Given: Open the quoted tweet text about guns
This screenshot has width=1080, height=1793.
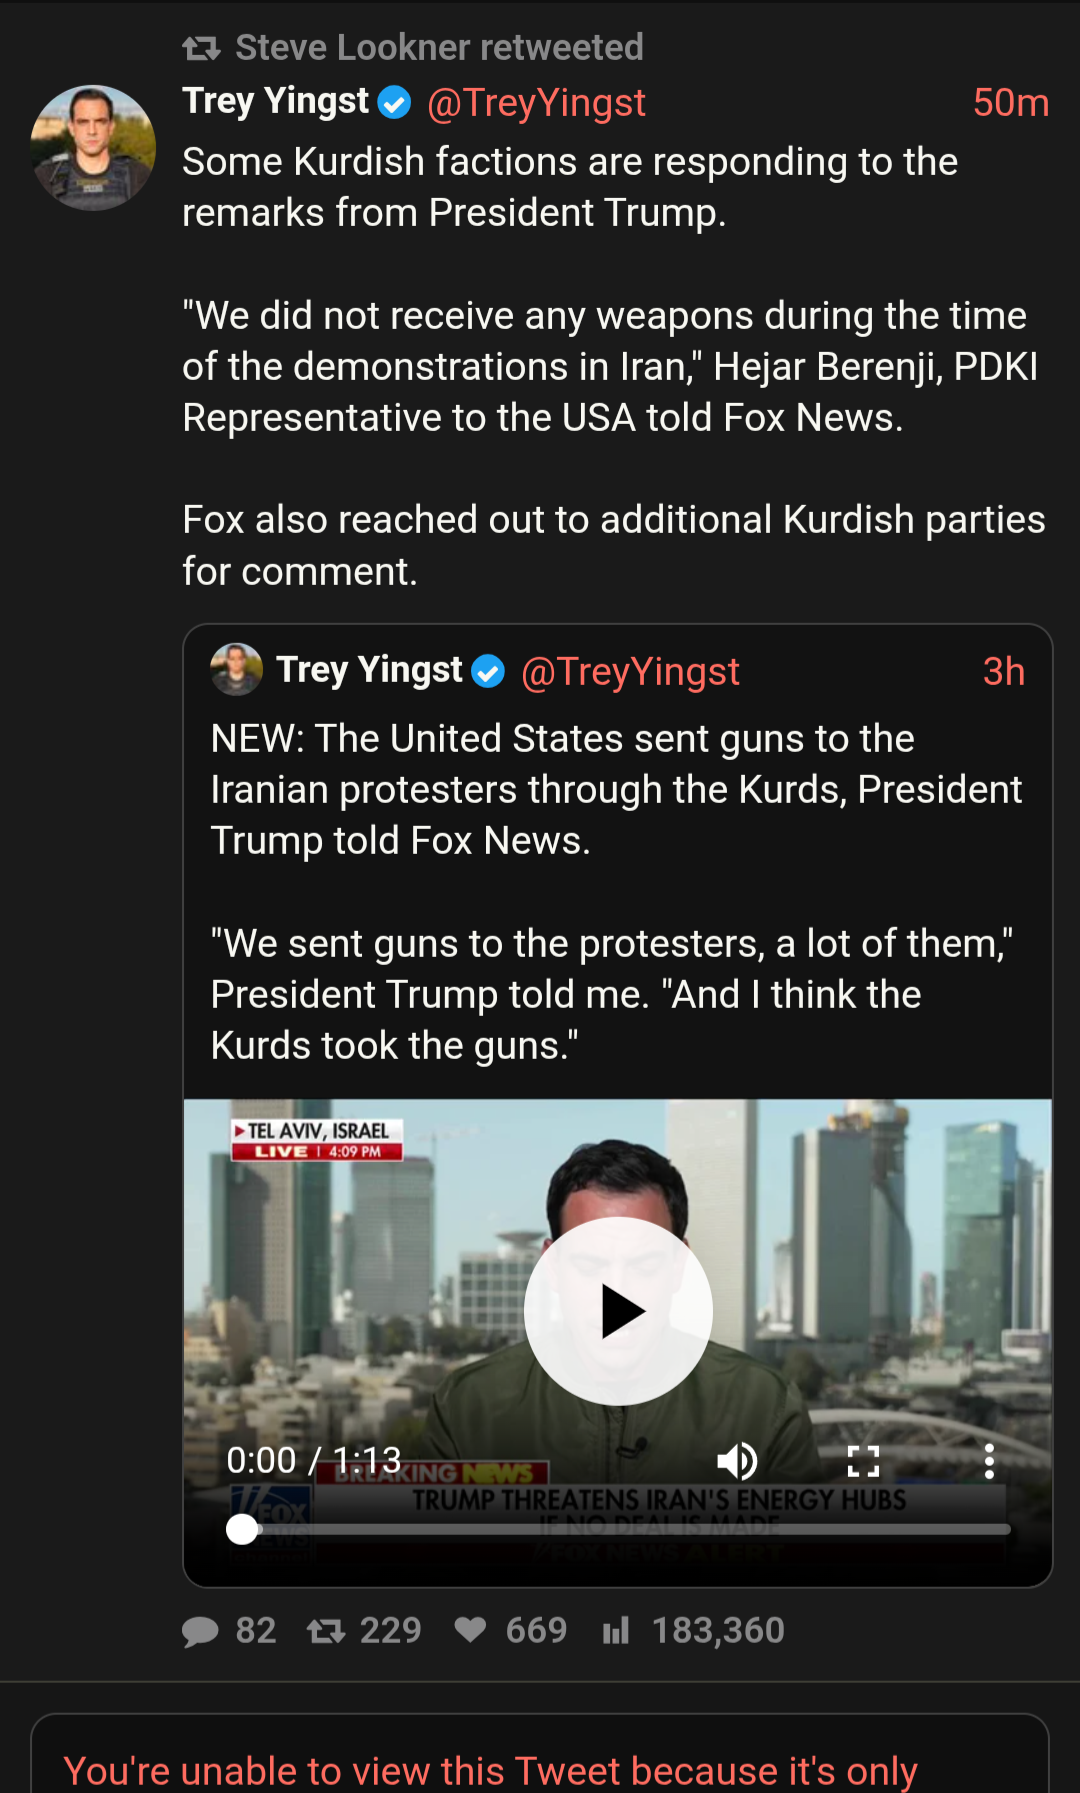Looking at the screenshot, I should coord(616,892).
